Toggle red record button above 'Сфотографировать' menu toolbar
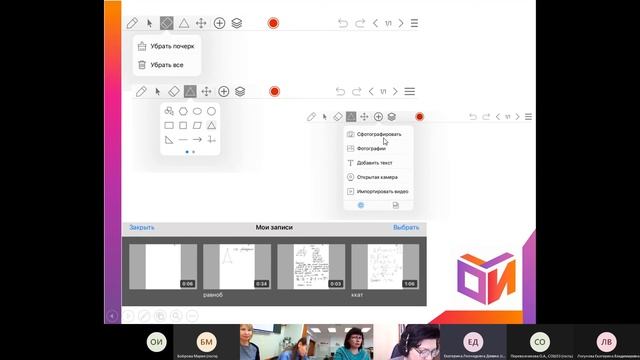This screenshot has height=360, width=640. pyautogui.click(x=419, y=117)
